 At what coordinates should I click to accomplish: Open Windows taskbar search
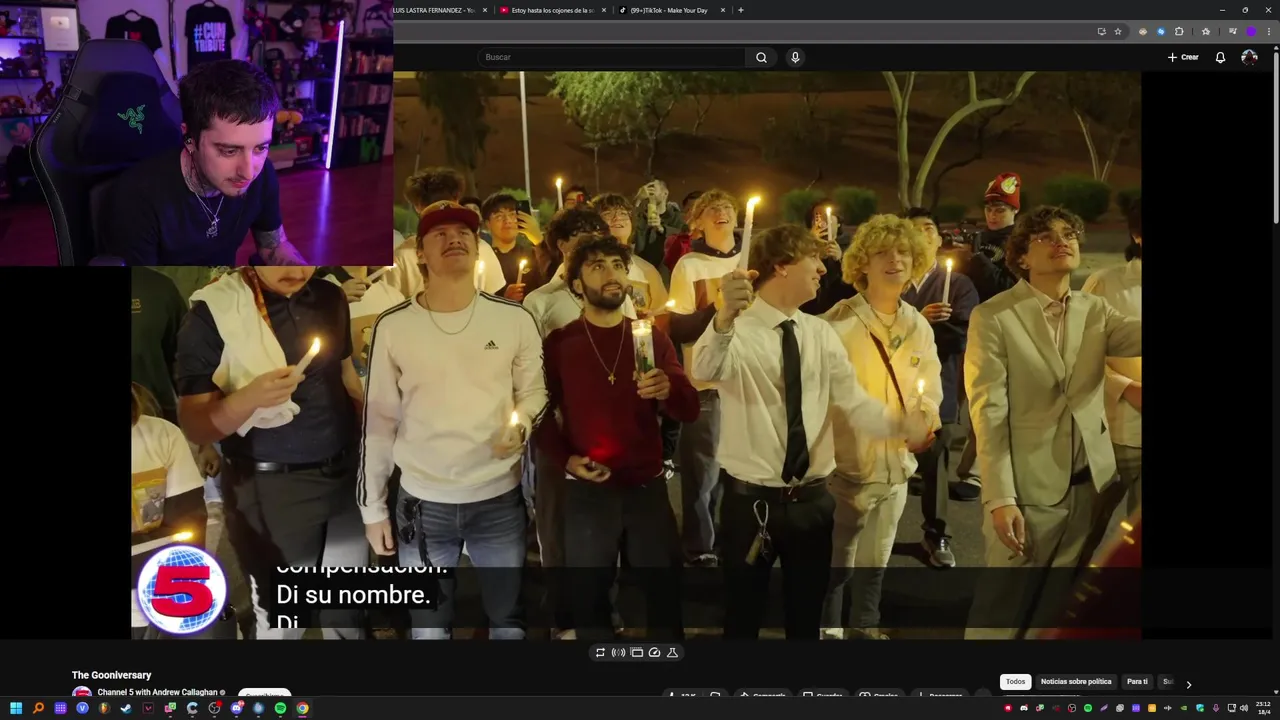[38, 708]
